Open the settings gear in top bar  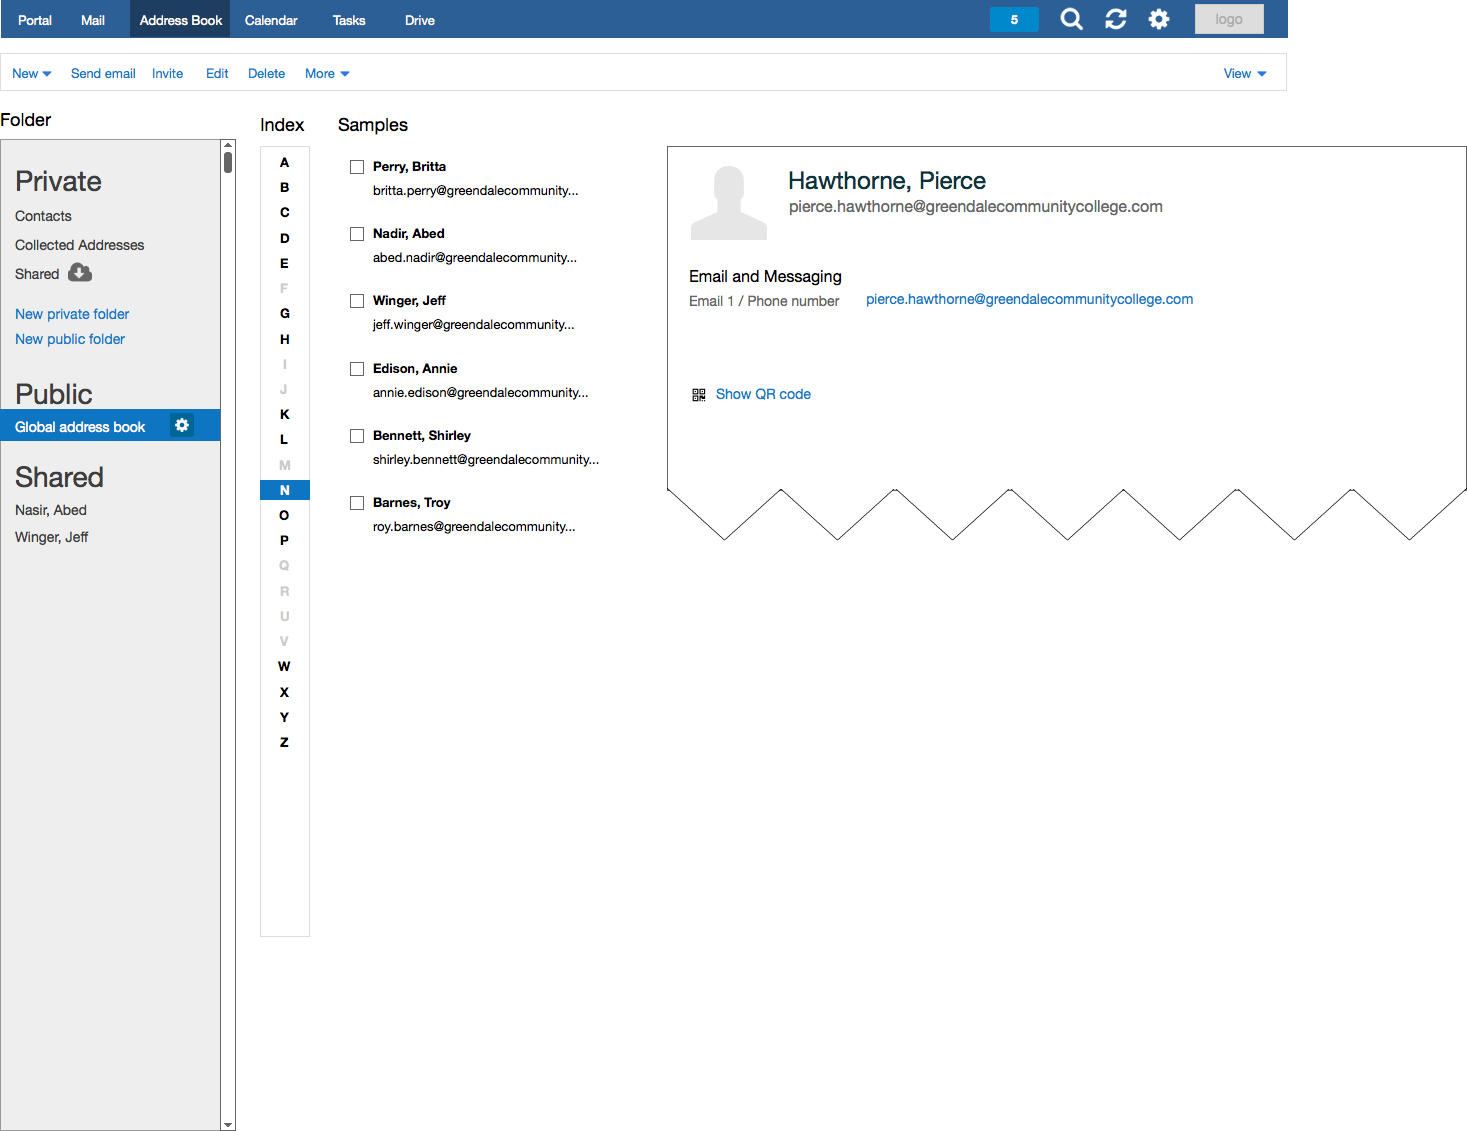click(1159, 19)
